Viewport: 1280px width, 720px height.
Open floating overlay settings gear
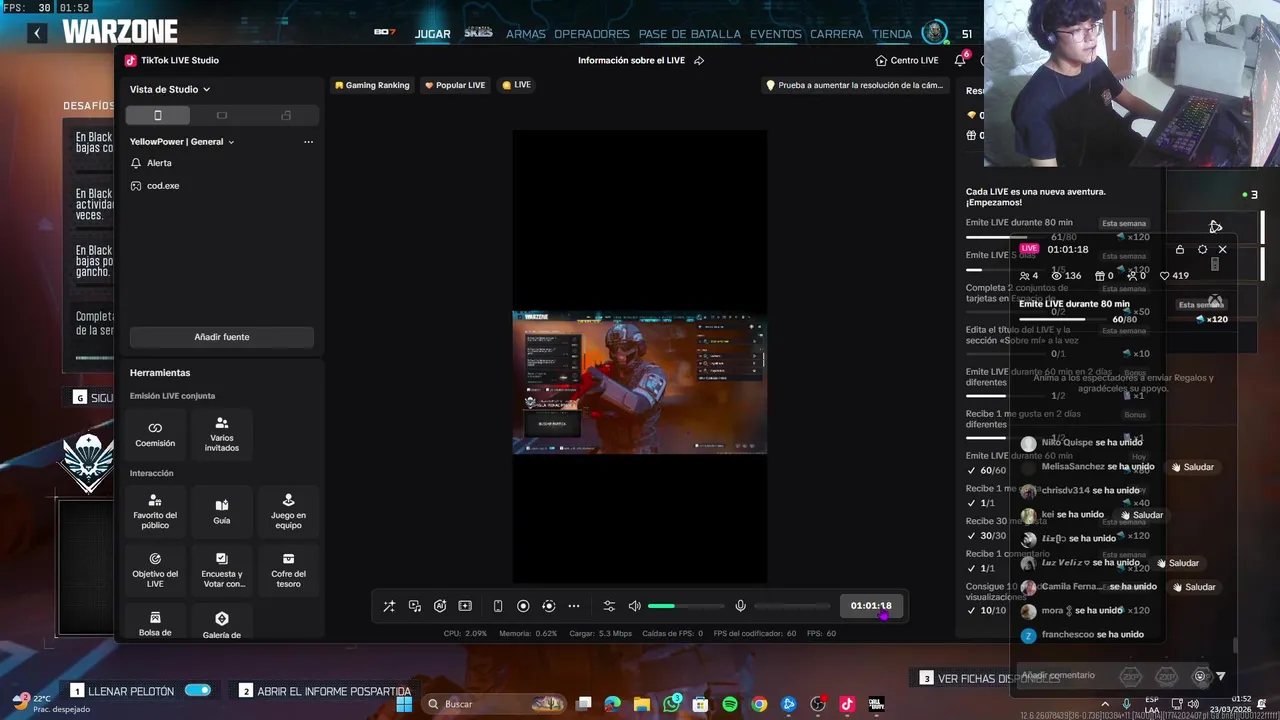(x=1202, y=249)
